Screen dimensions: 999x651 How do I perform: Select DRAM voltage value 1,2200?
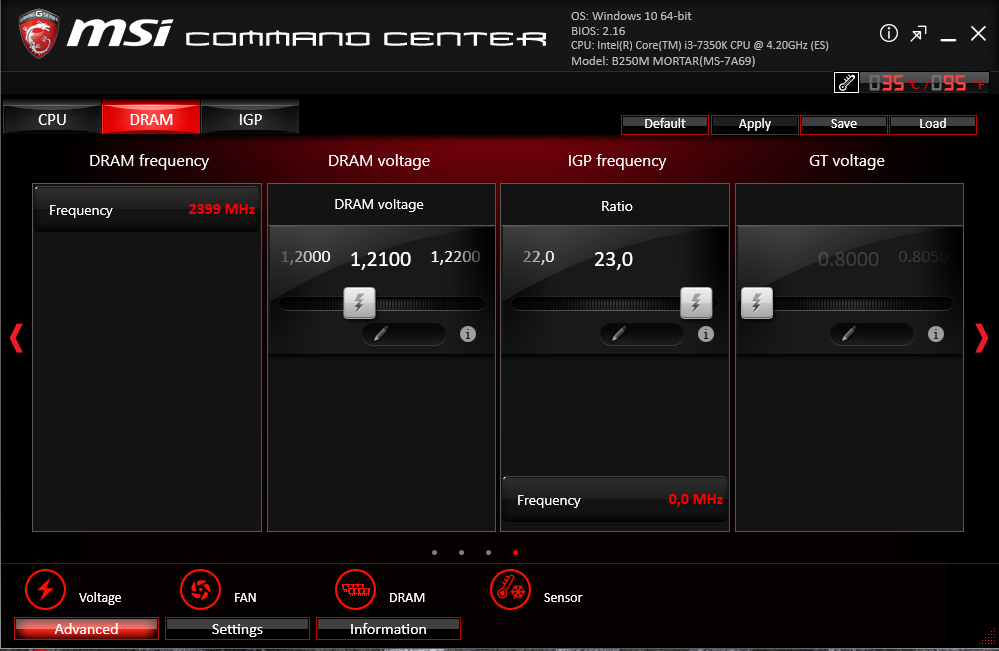(x=456, y=257)
